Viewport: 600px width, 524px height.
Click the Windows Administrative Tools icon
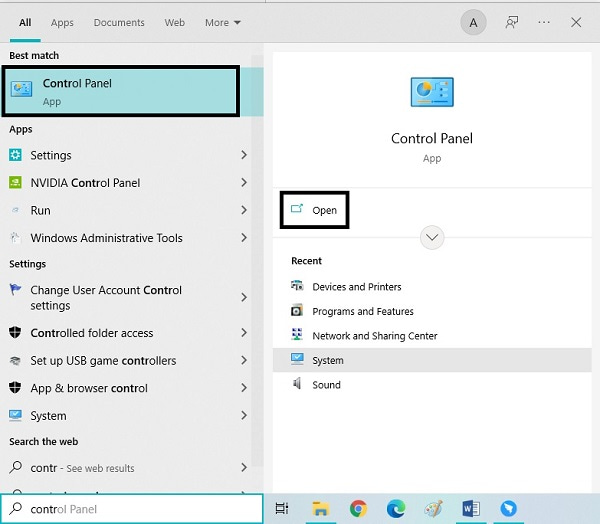click(15, 238)
